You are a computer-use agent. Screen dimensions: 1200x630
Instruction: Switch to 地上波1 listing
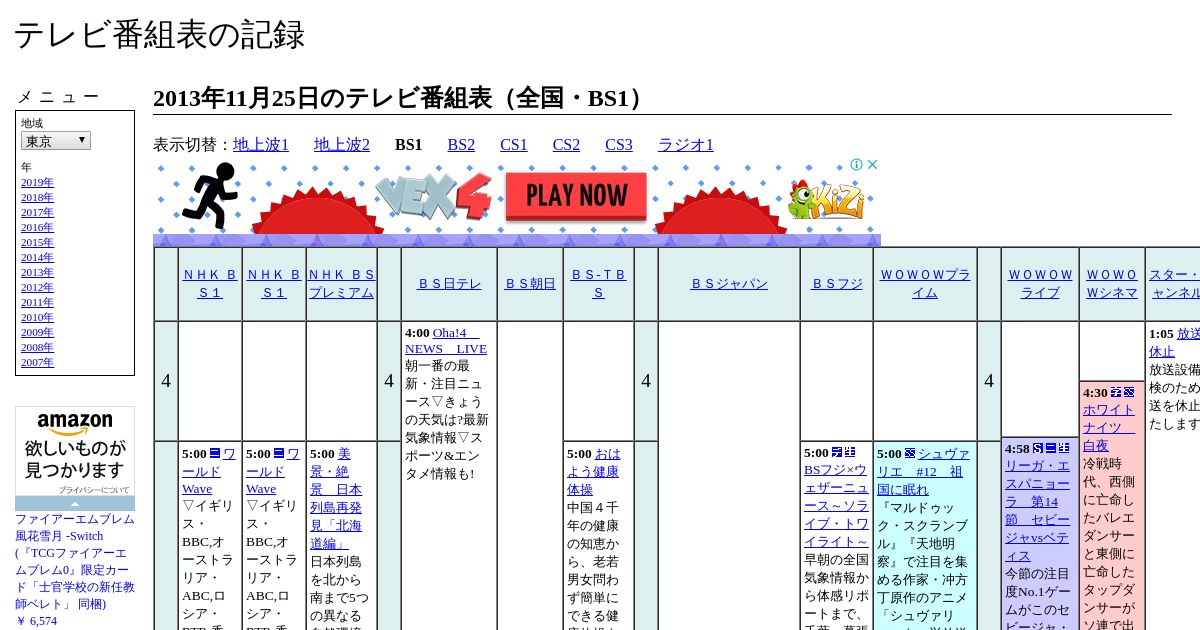[x=261, y=145]
